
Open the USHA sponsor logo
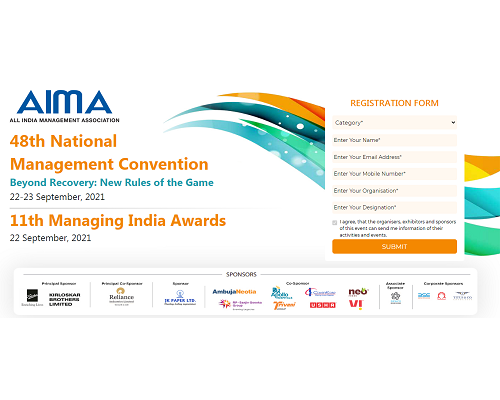click(x=322, y=305)
